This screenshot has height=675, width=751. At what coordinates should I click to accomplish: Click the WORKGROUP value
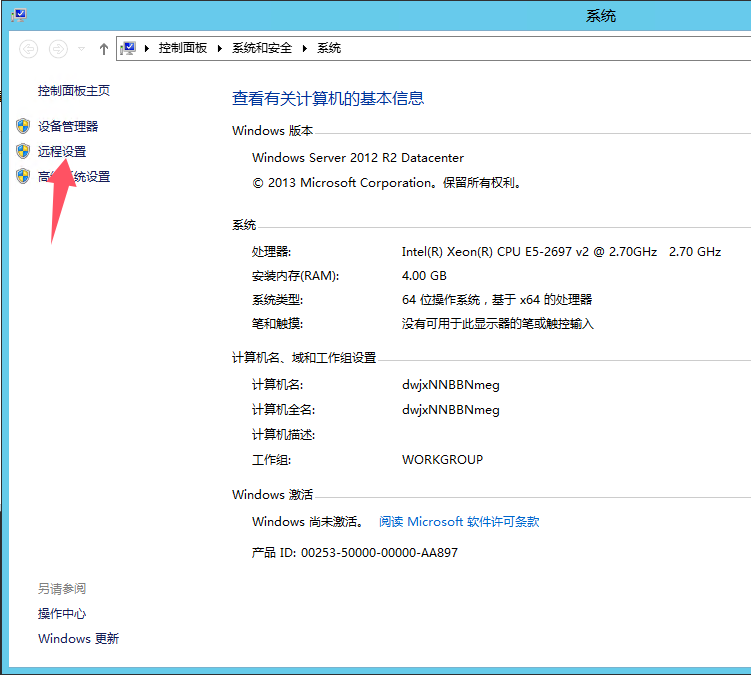tap(442, 459)
